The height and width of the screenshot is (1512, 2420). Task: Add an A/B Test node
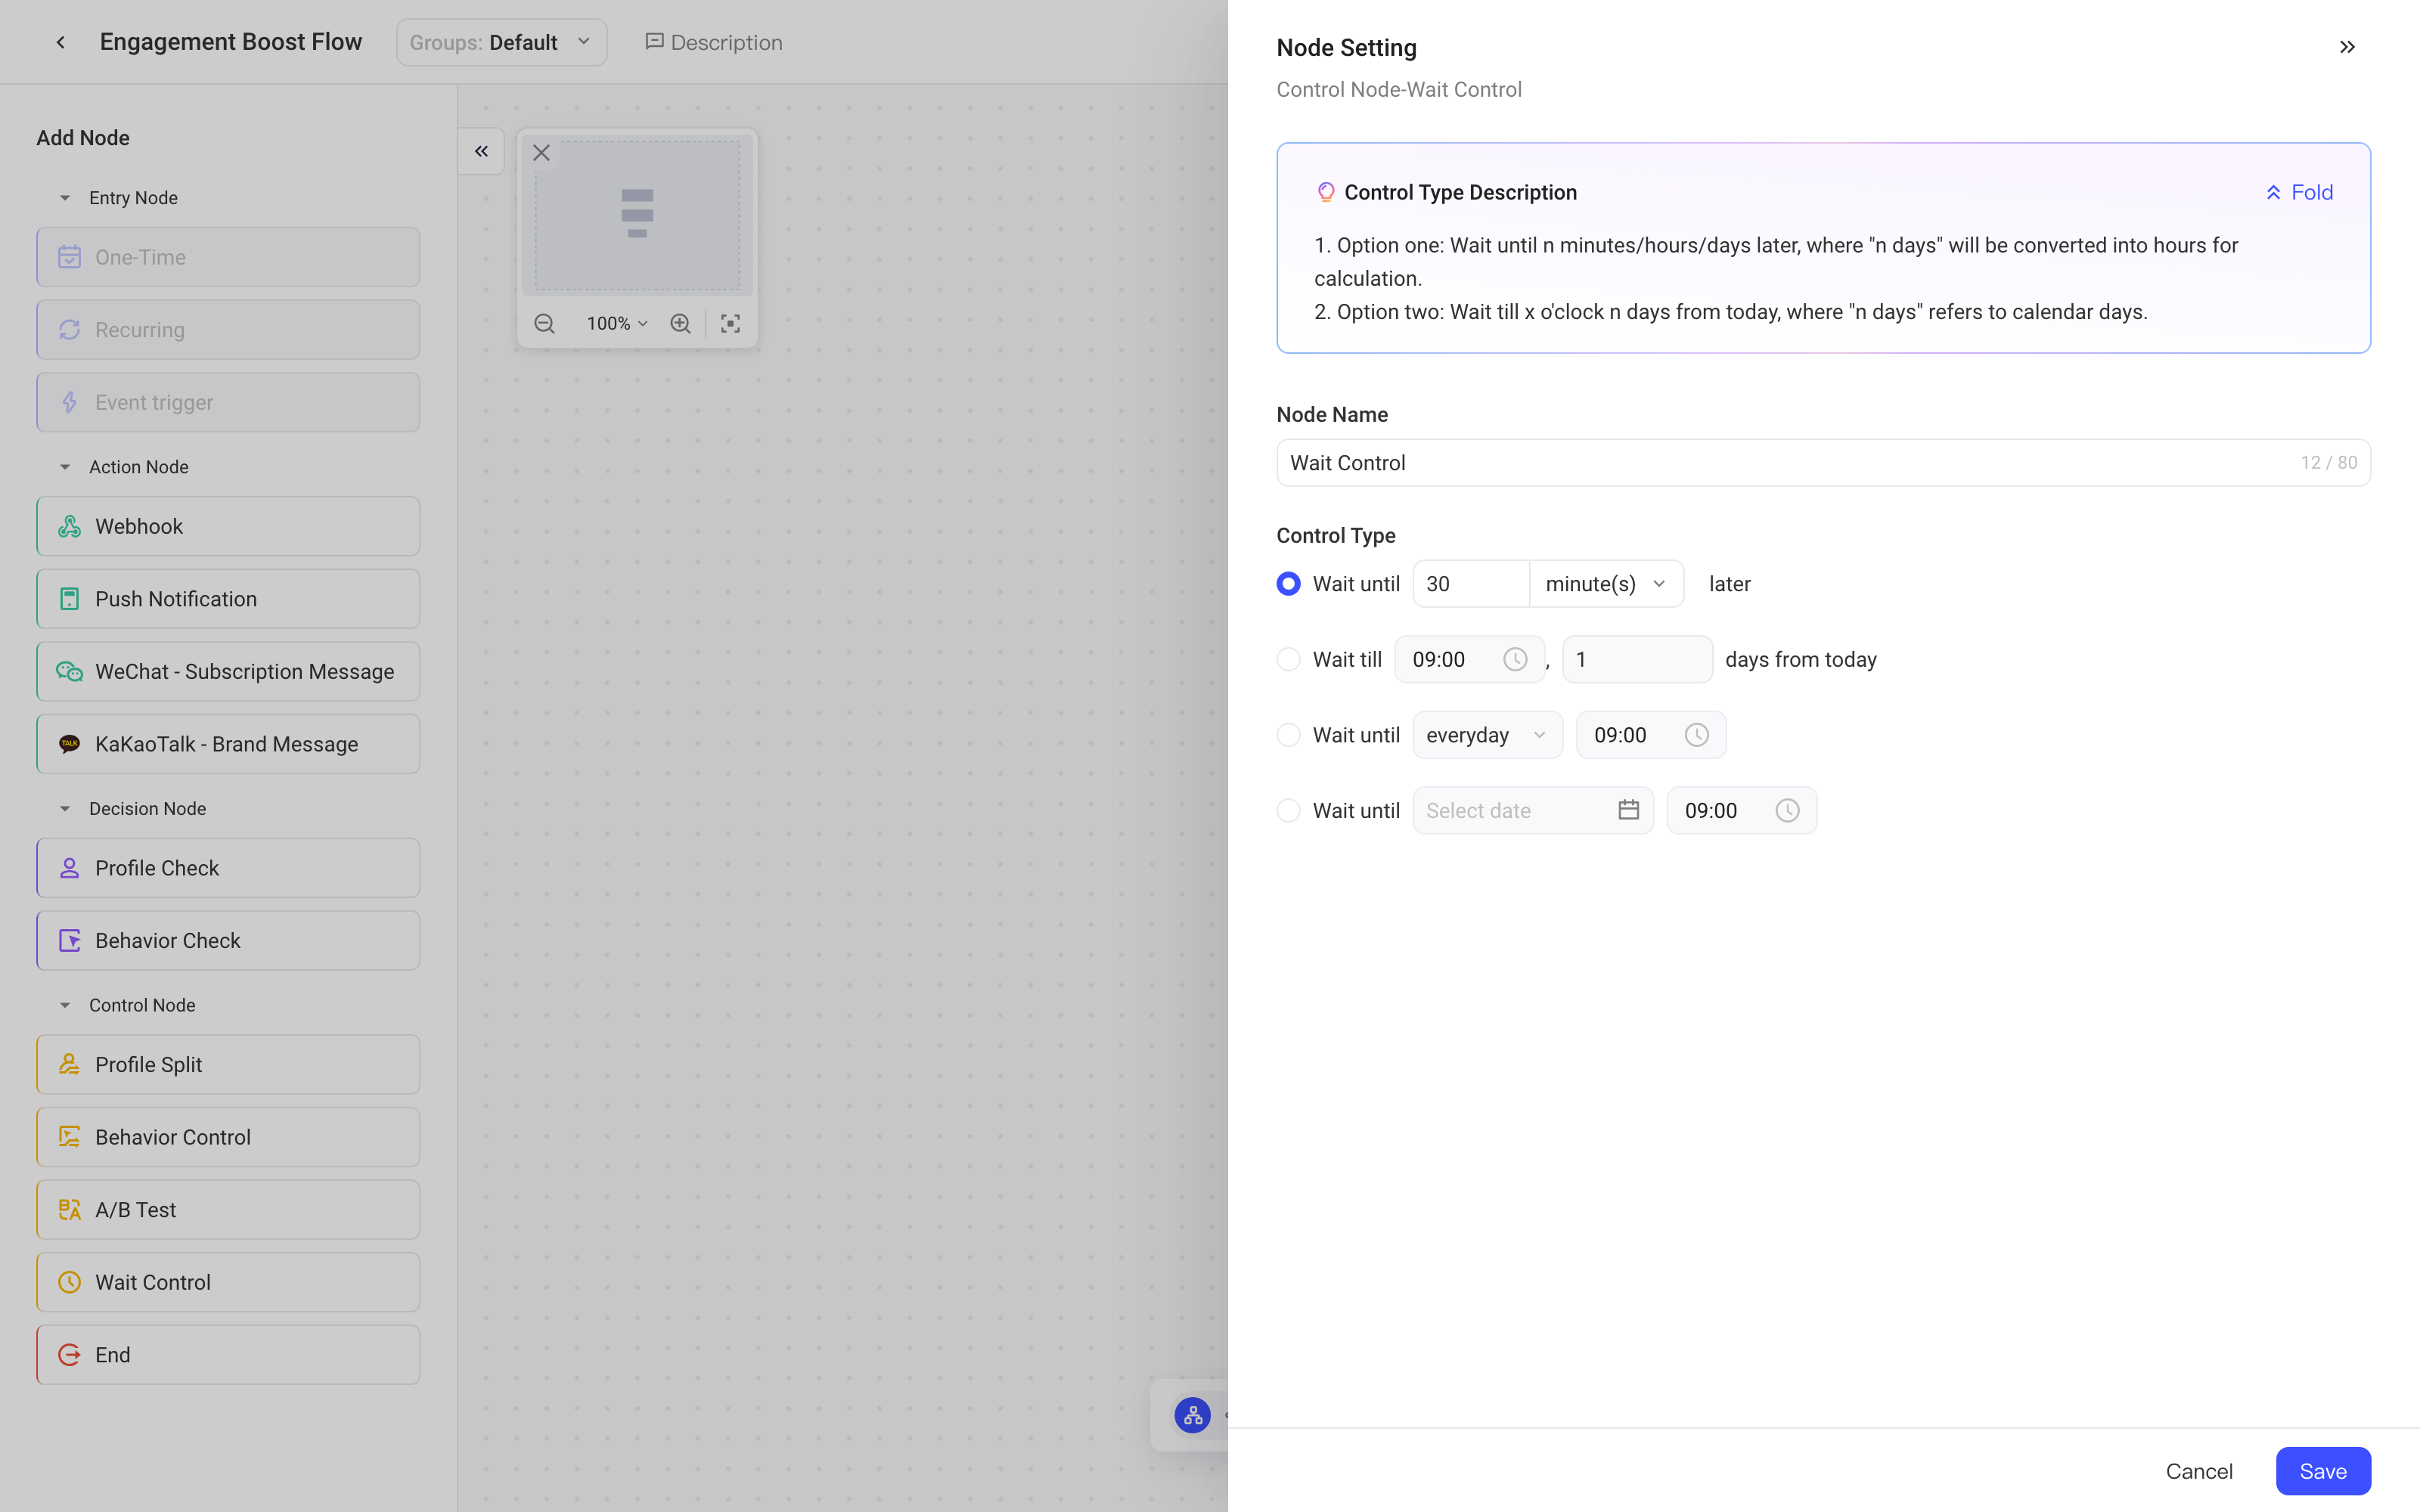tap(228, 1210)
